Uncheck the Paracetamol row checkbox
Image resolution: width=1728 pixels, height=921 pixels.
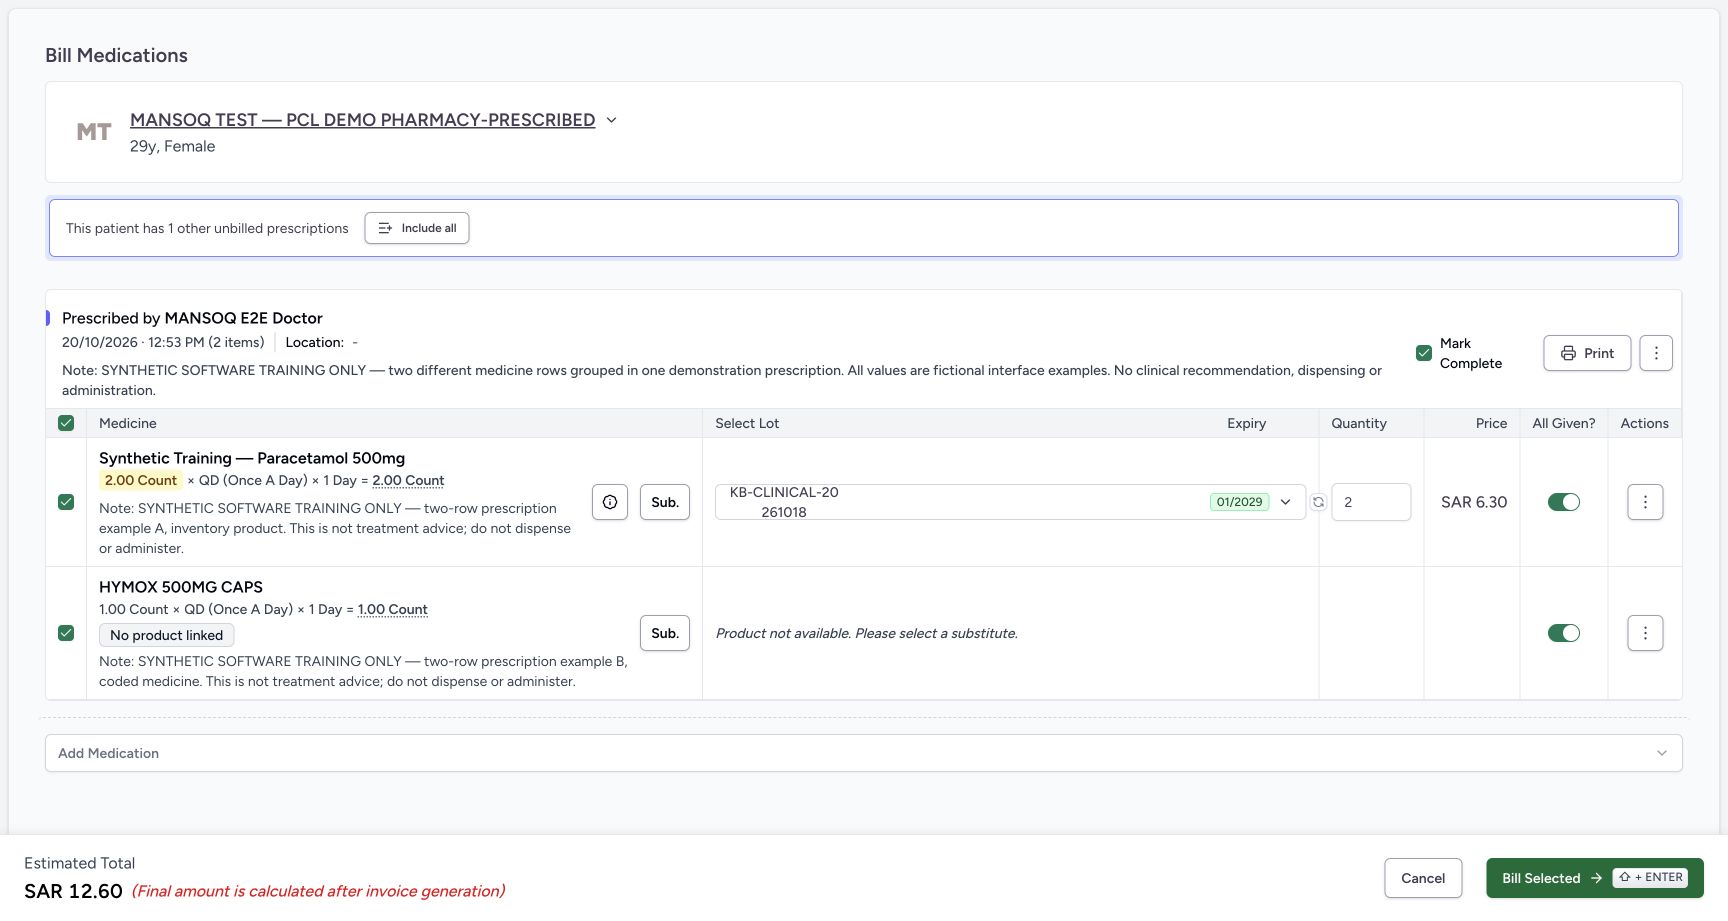pyautogui.click(x=66, y=502)
